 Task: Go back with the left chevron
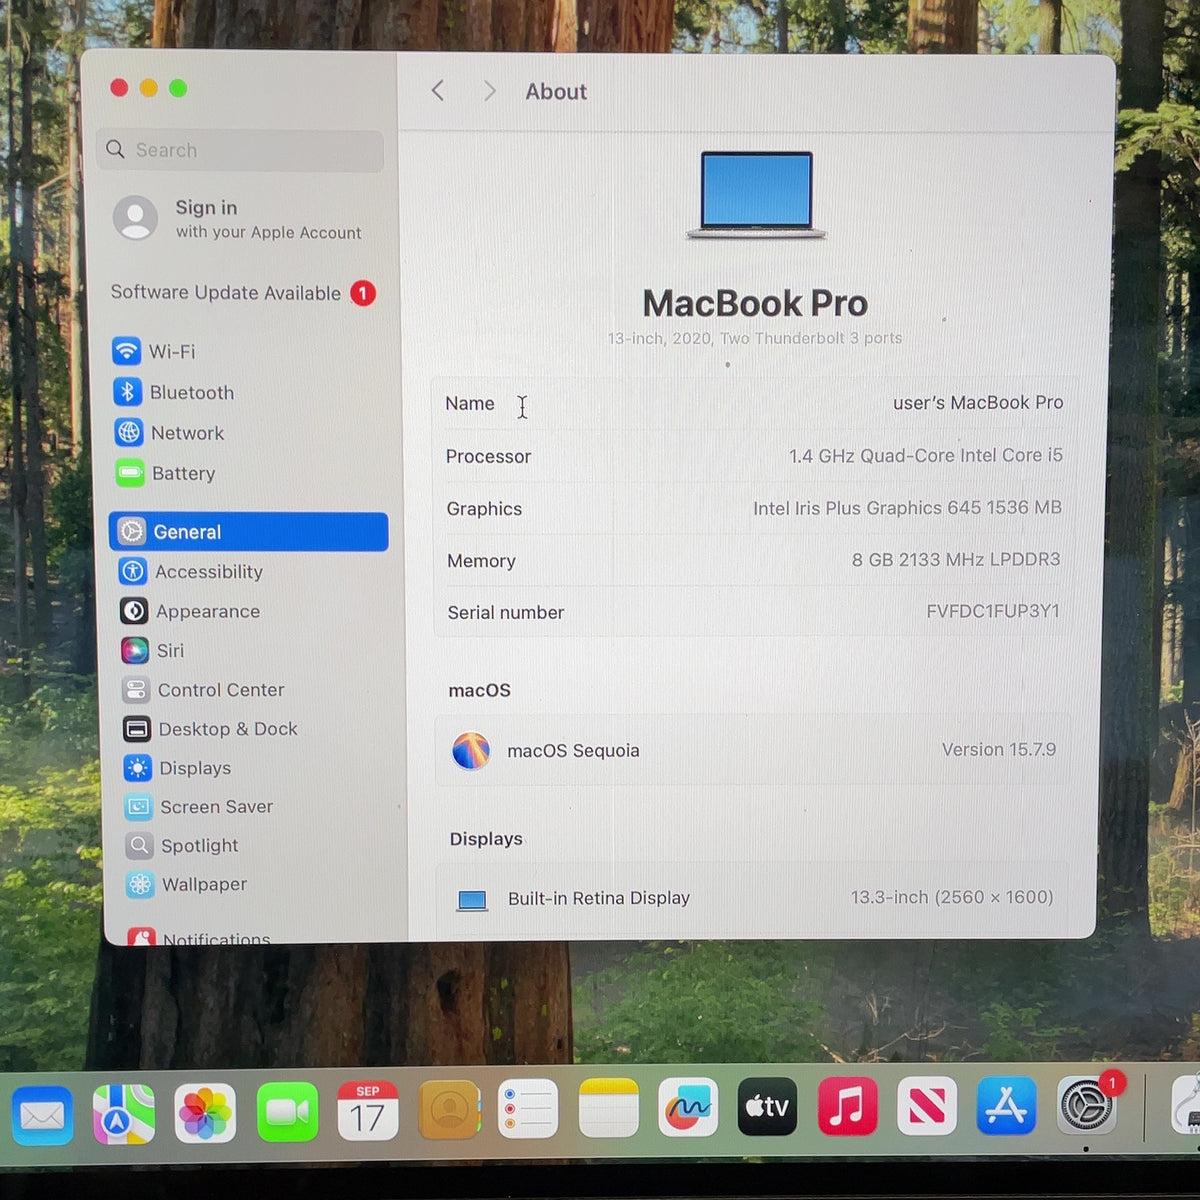click(x=438, y=91)
